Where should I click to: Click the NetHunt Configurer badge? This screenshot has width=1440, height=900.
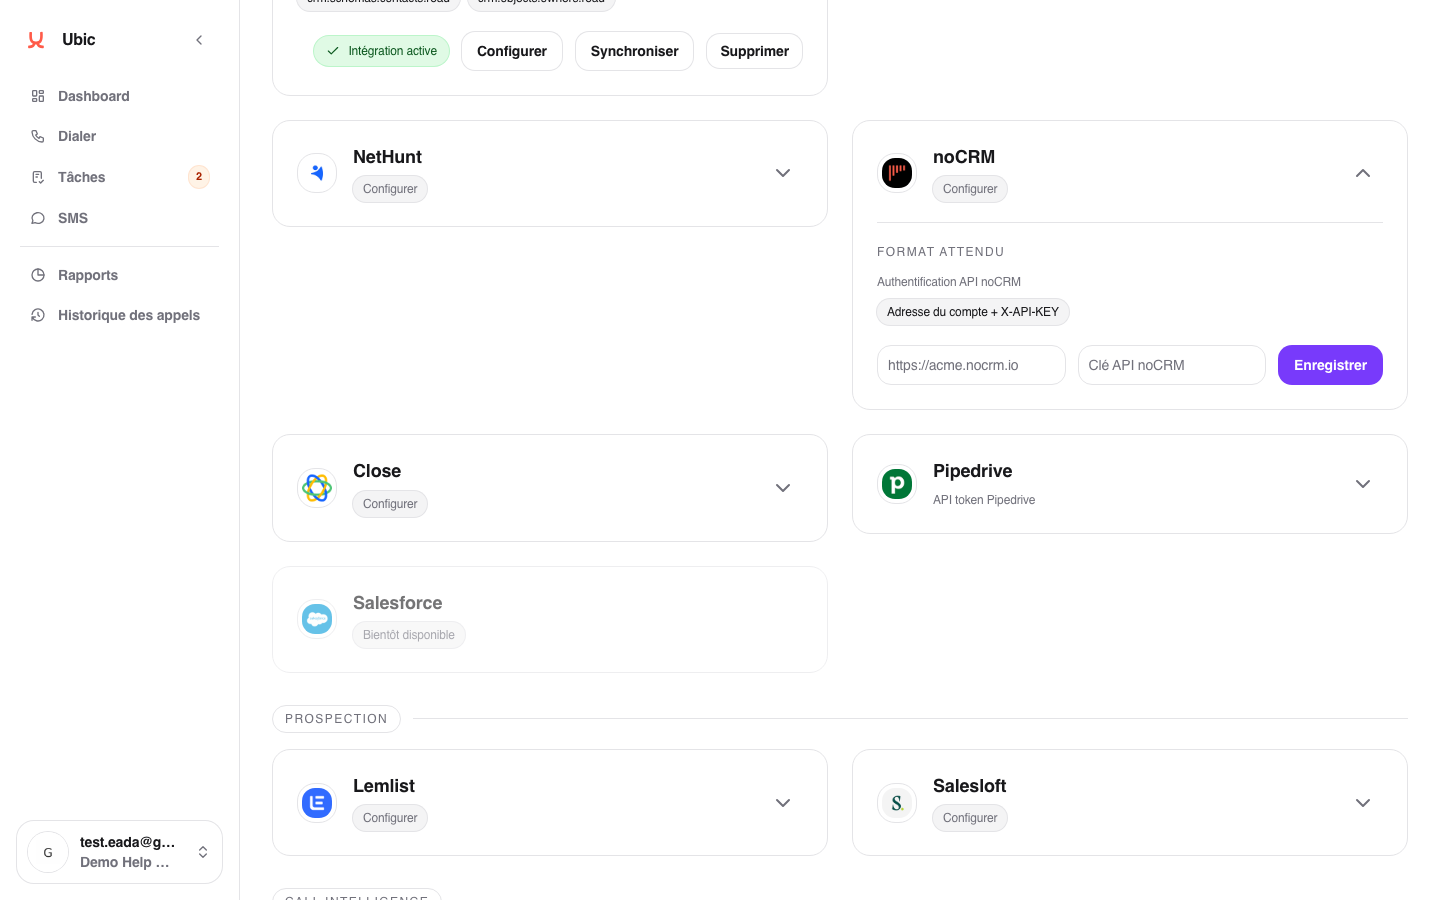390,189
